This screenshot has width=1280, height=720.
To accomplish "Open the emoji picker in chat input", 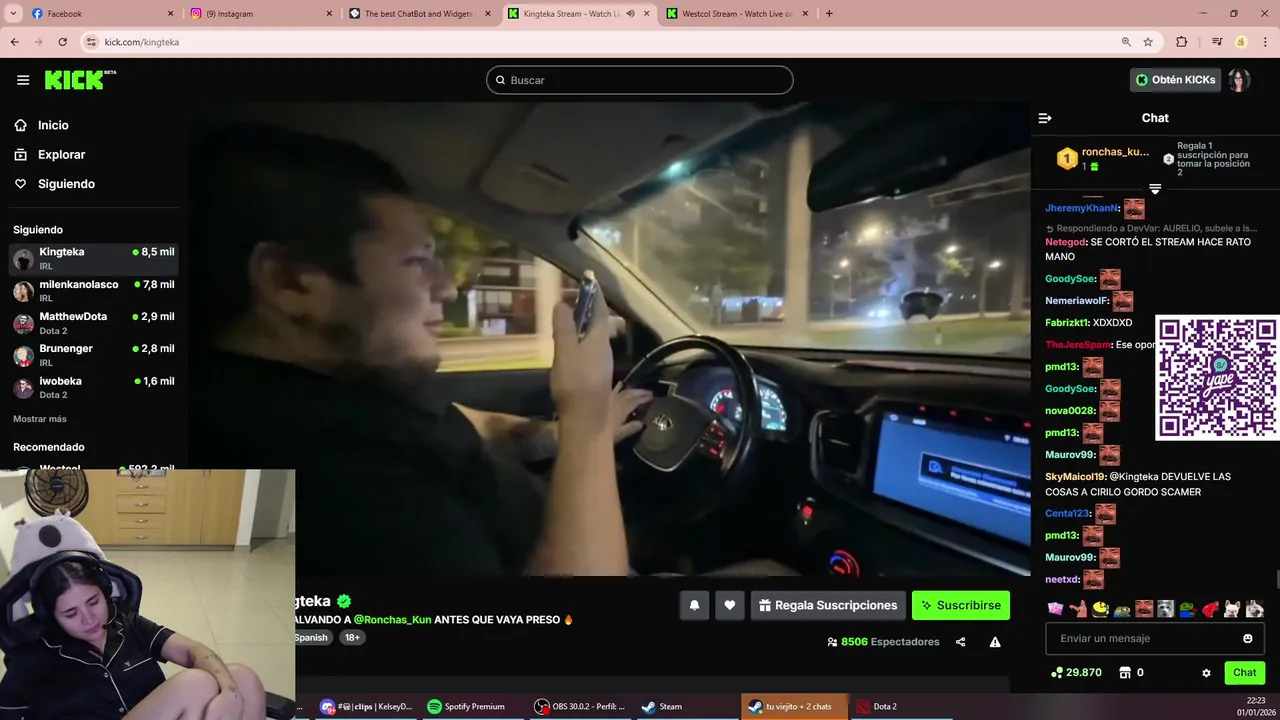I will pyautogui.click(x=1248, y=638).
